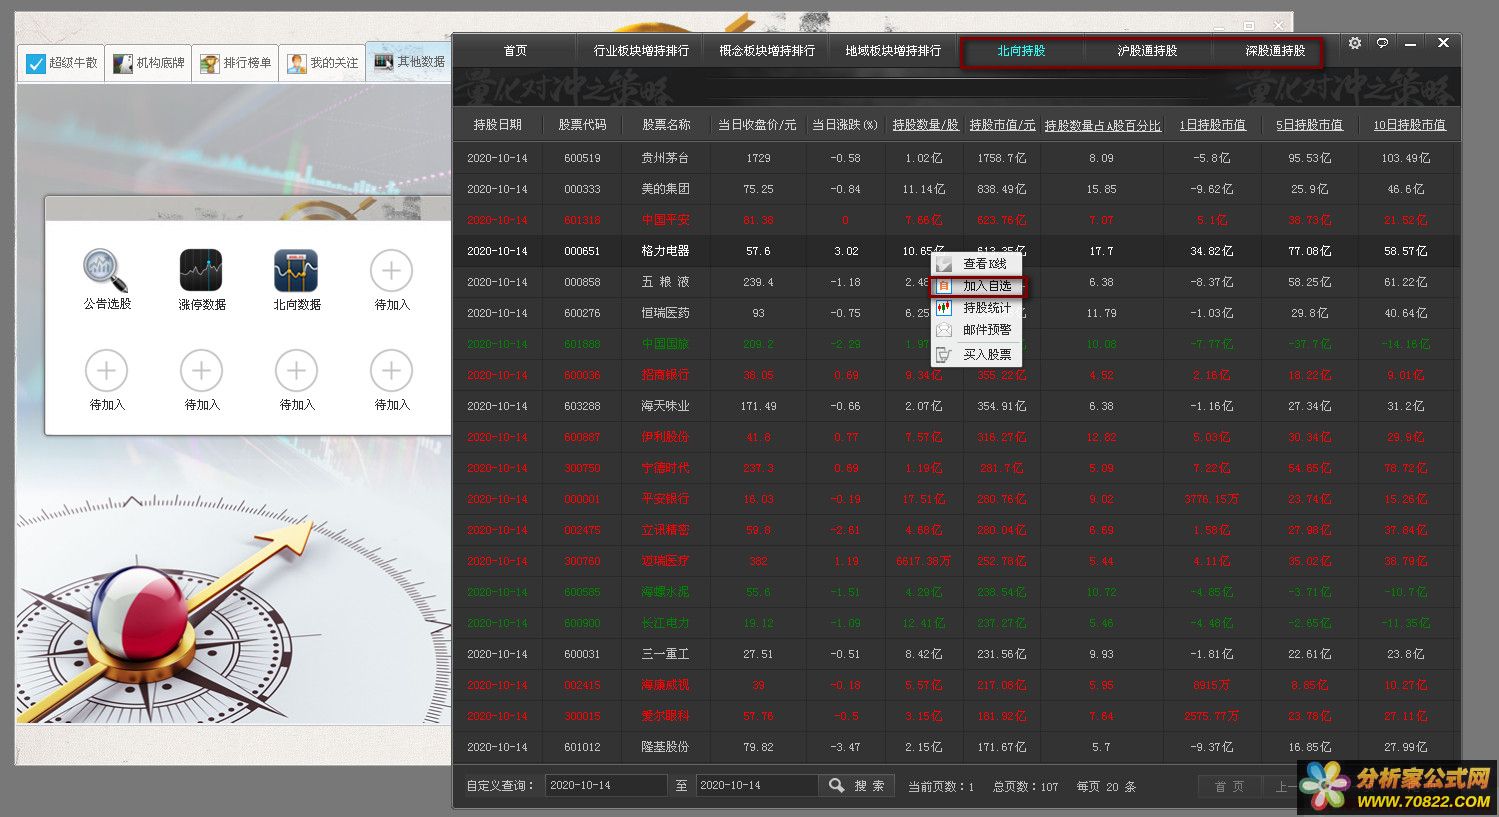Select the 海康威视 stock name
Image resolution: width=1499 pixels, height=817 pixels.
[665, 685]
